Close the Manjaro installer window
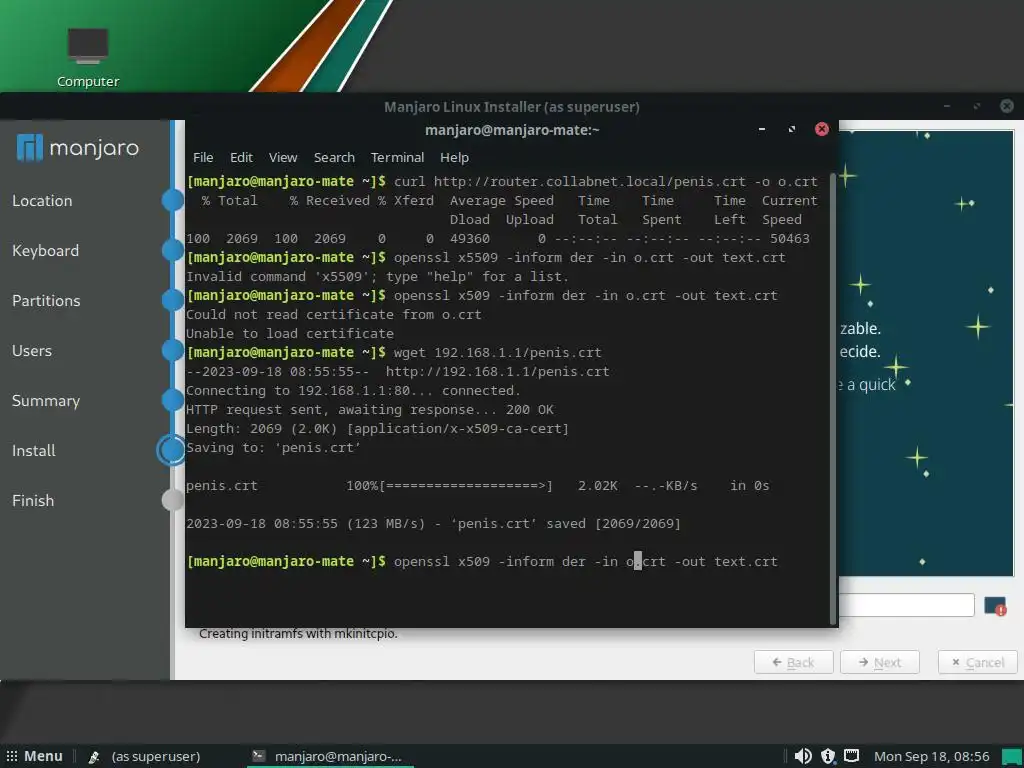Image resolution: width=1024 pixels, height=768 pixels. tap(1007, 106)
